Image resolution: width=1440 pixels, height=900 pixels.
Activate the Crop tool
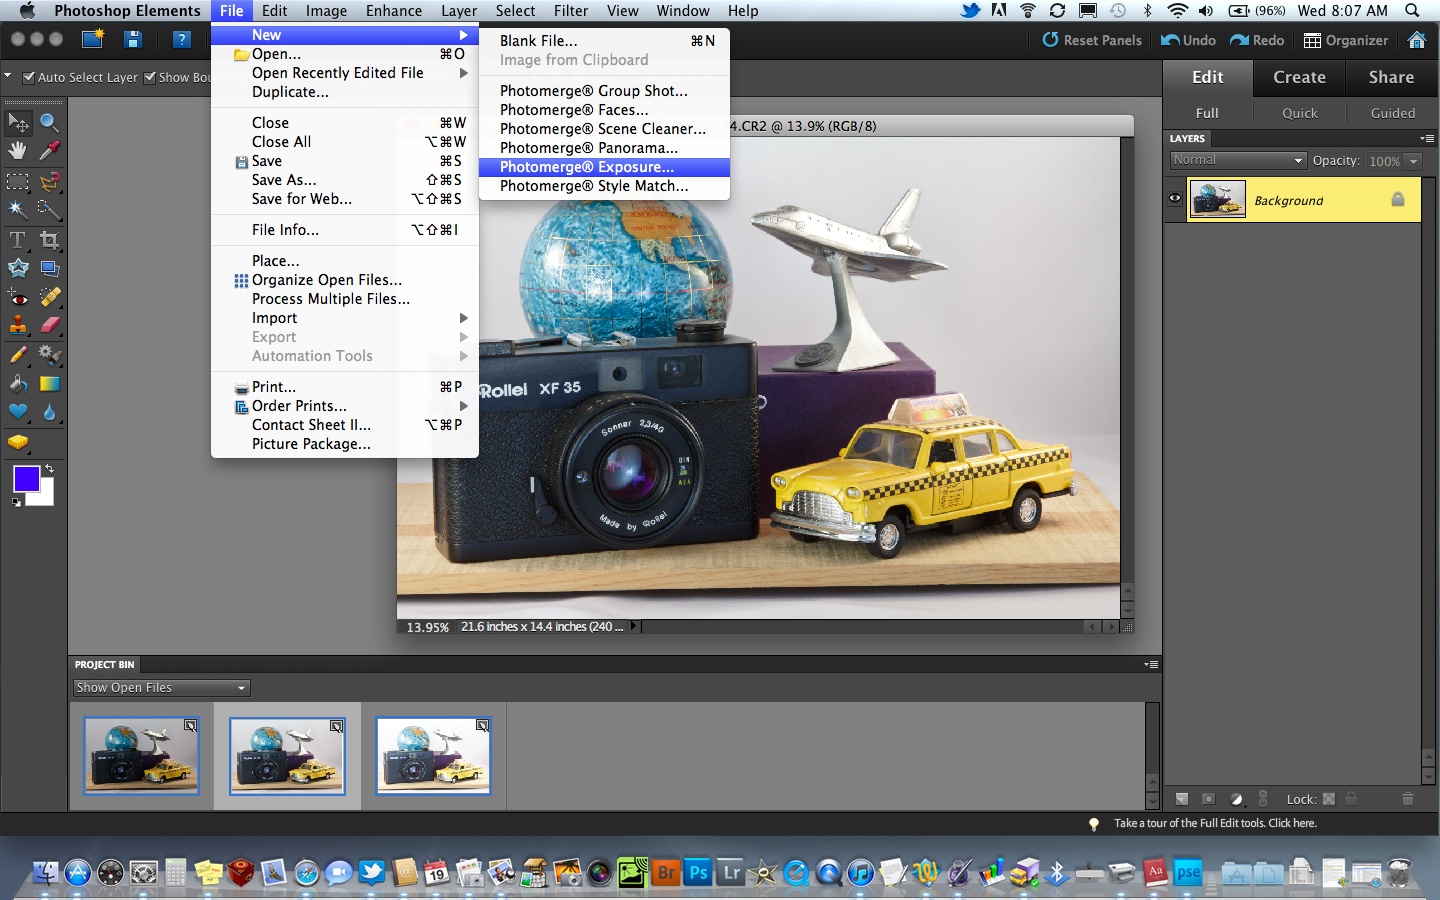tap(49, 240)
